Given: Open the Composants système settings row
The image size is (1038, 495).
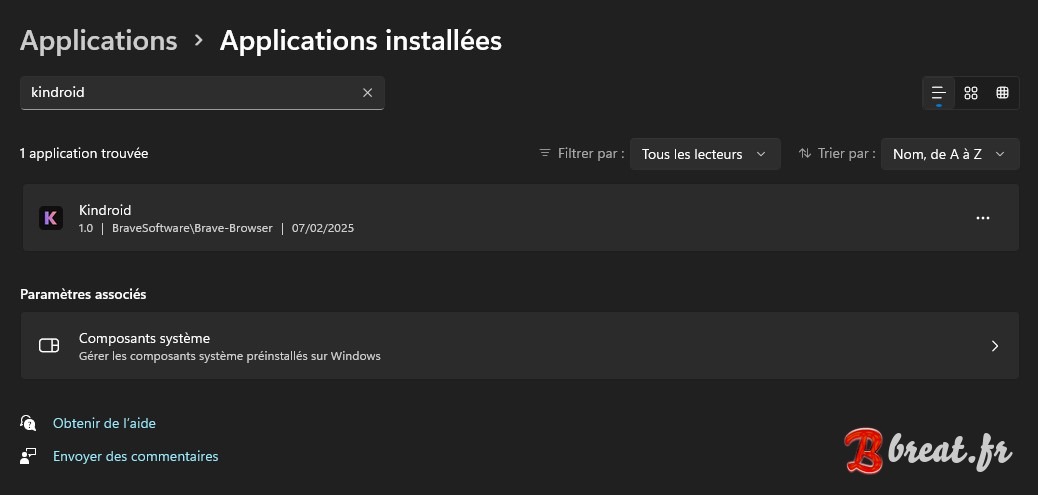Looking at the screenshot, I should pyautogui.click(x=520, y=345).
